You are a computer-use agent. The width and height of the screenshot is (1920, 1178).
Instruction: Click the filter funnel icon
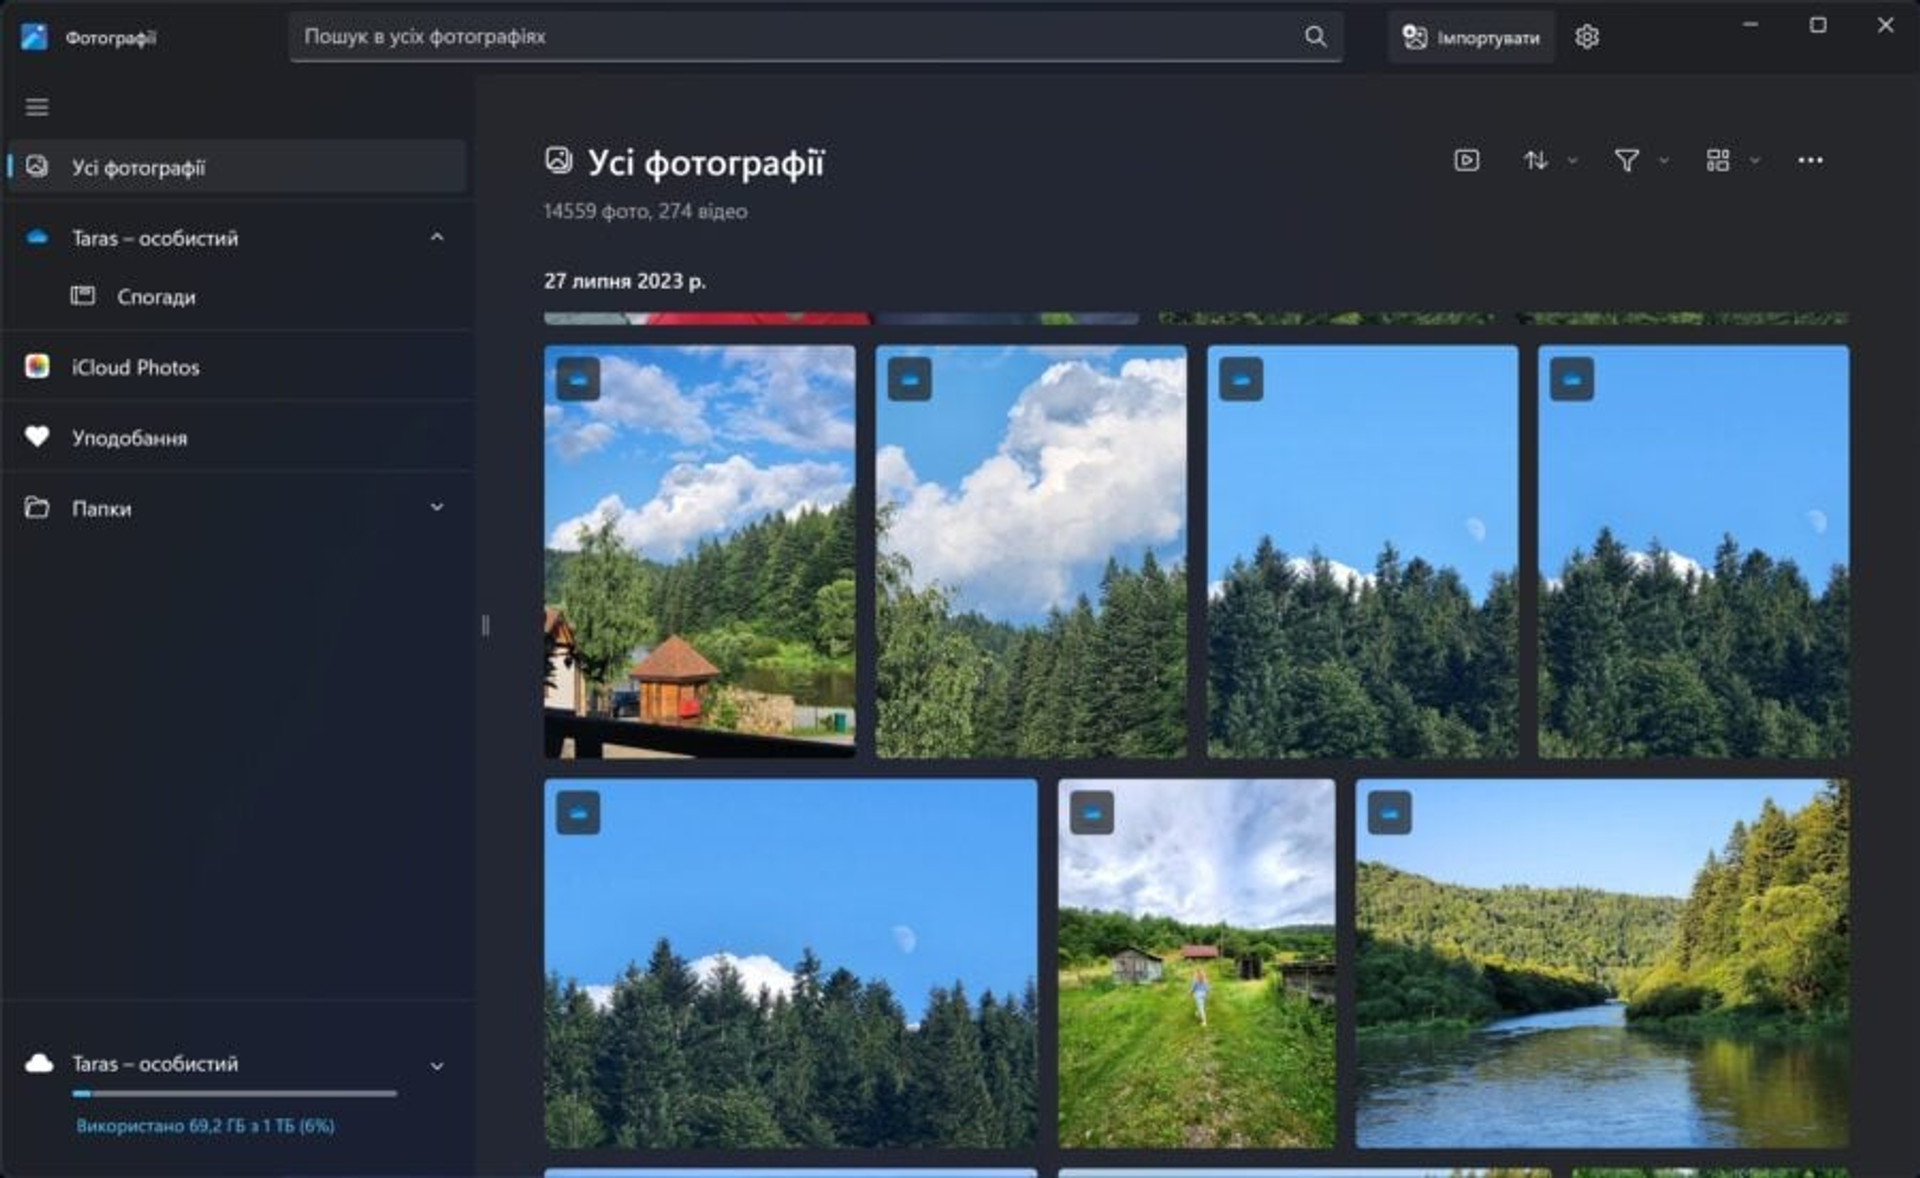click(1627, 160)
